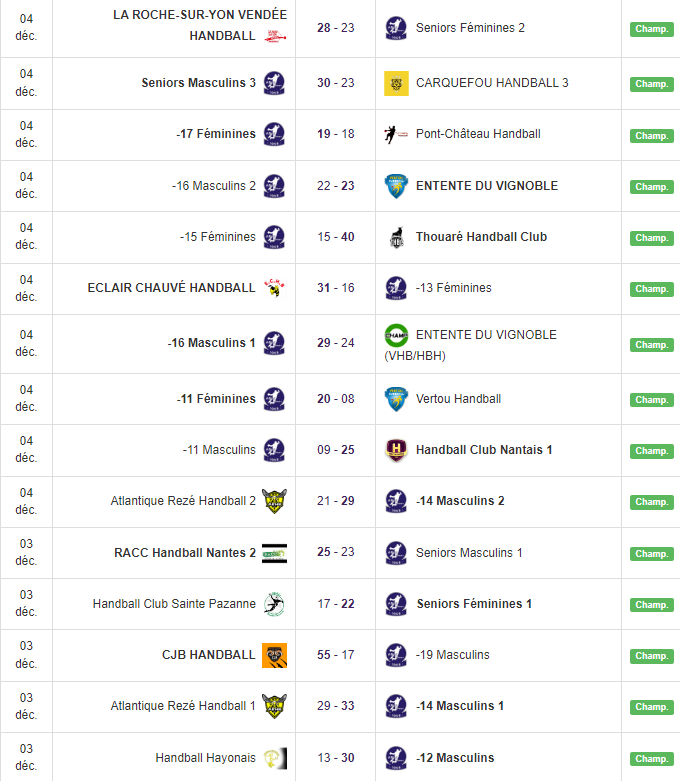Open the Seniors Féminines 1 team link
This screenshot has width=680, height=781.
click(x=473, y=604)
